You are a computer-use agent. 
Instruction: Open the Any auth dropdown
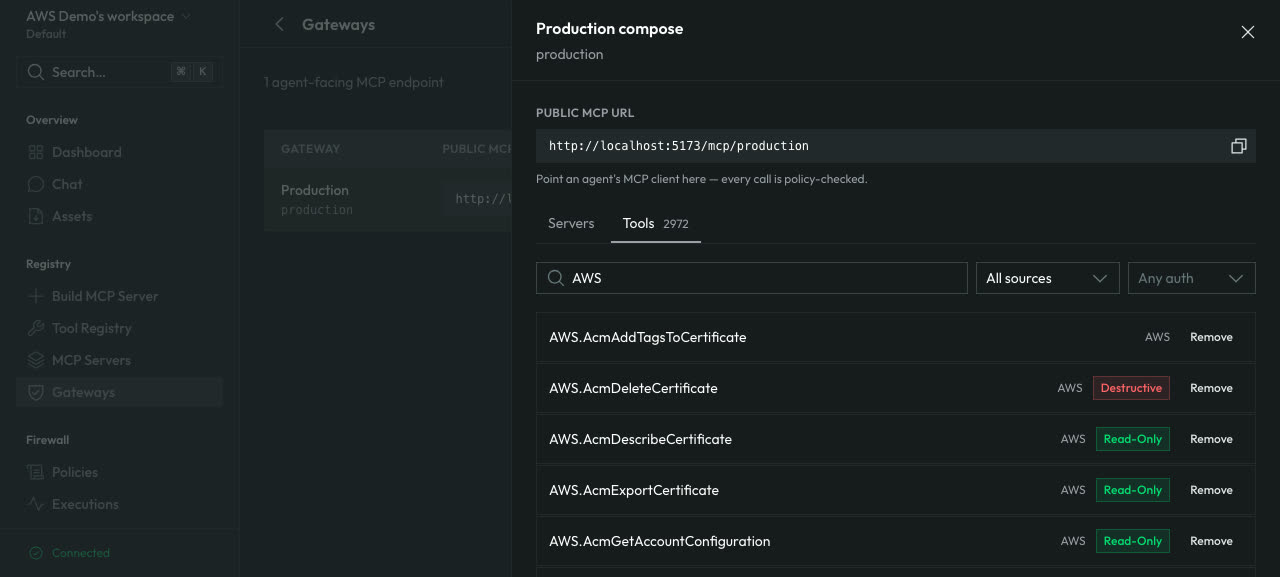tap(1191, 278)
